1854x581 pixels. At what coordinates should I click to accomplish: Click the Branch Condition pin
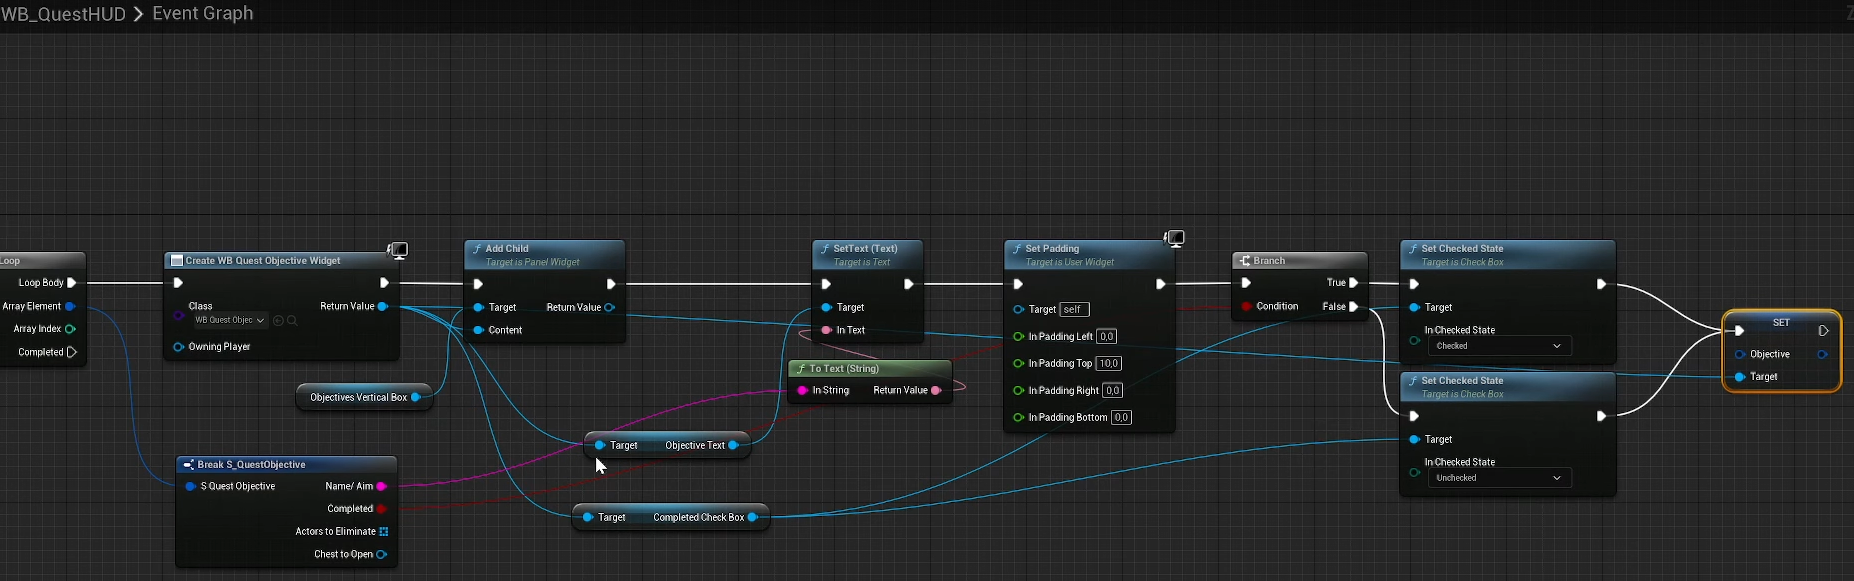click(1246, 306)
